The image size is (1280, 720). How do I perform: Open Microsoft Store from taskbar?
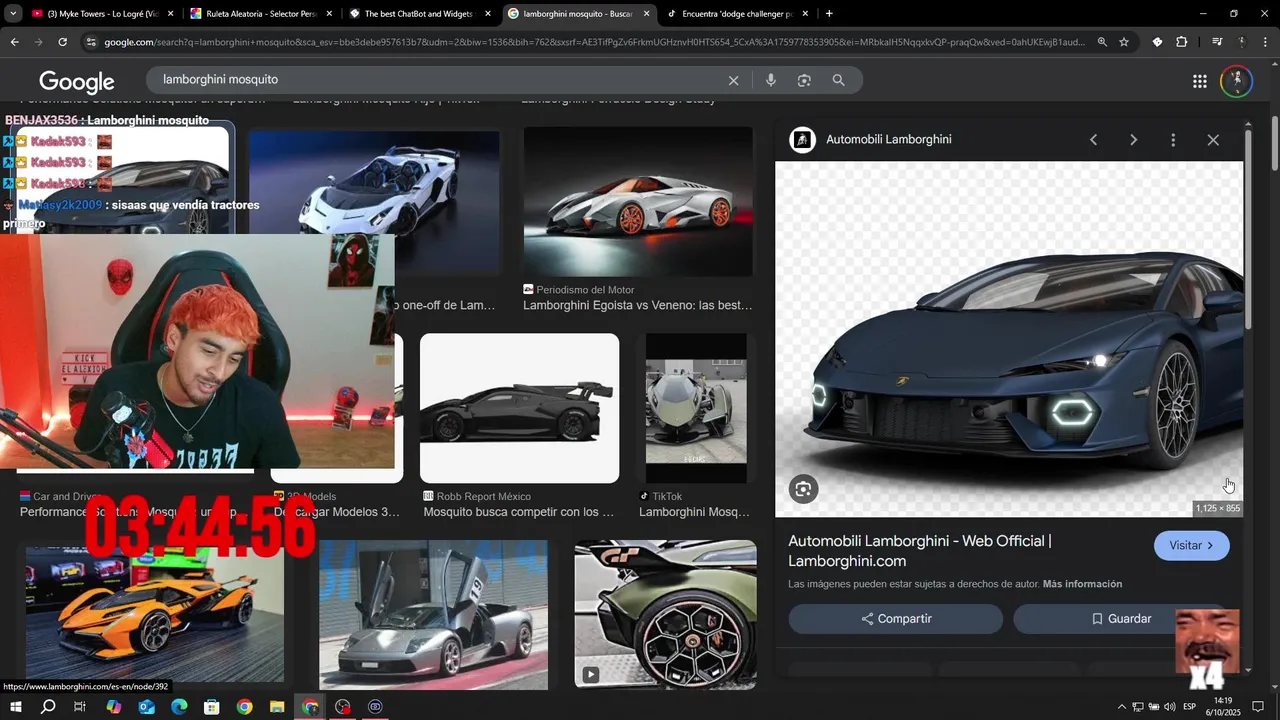[x=211, y=707]
